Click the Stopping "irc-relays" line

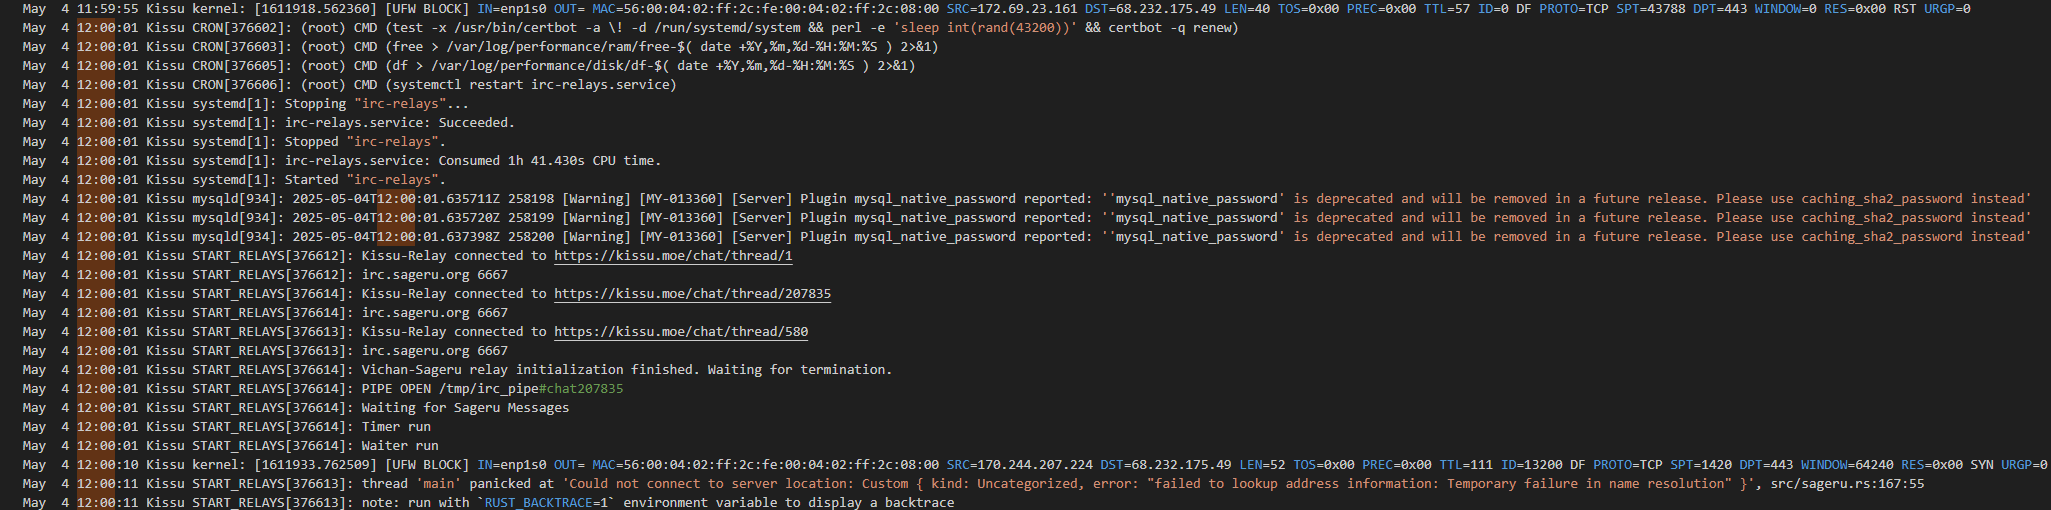pyautogui.click(x=245, y=104)
